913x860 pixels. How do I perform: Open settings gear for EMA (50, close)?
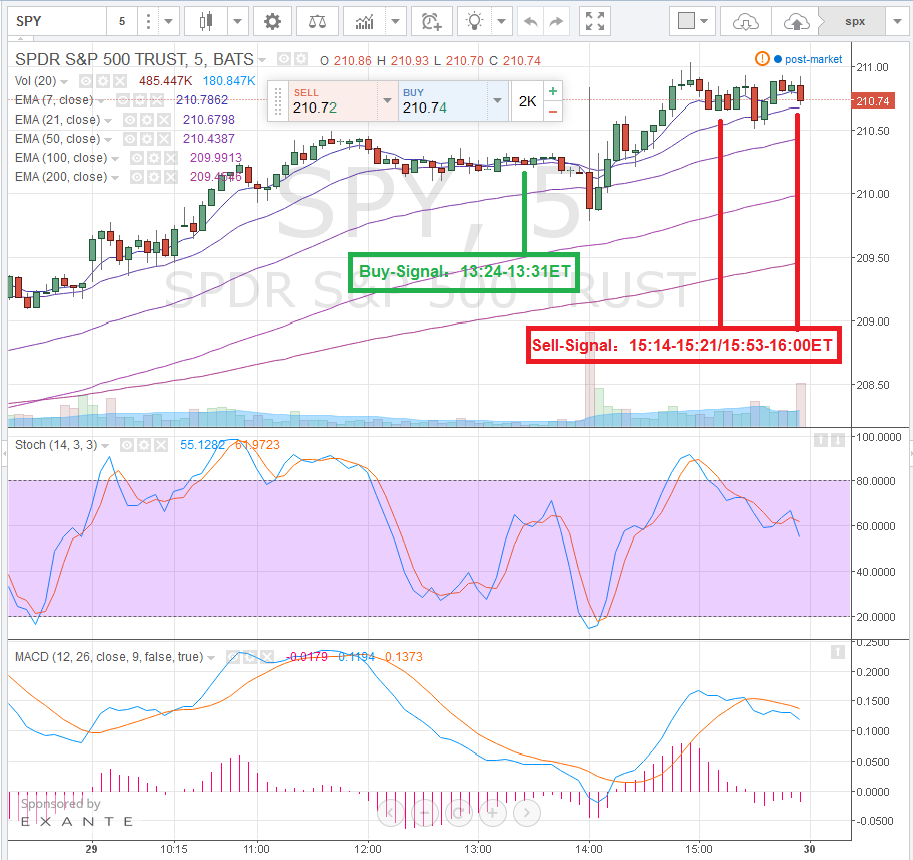click(x=147, y=139)
